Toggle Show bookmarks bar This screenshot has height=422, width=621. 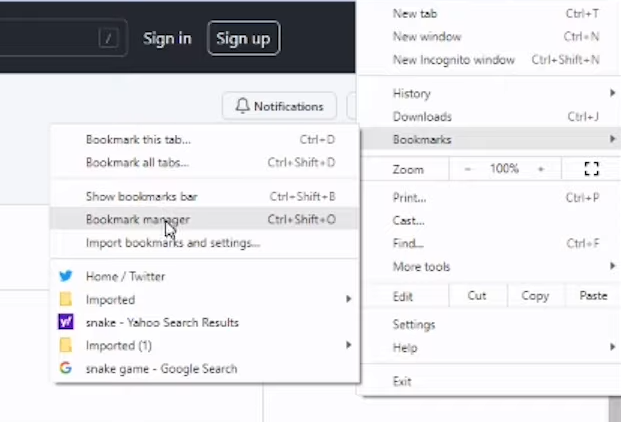pos(205,196)
